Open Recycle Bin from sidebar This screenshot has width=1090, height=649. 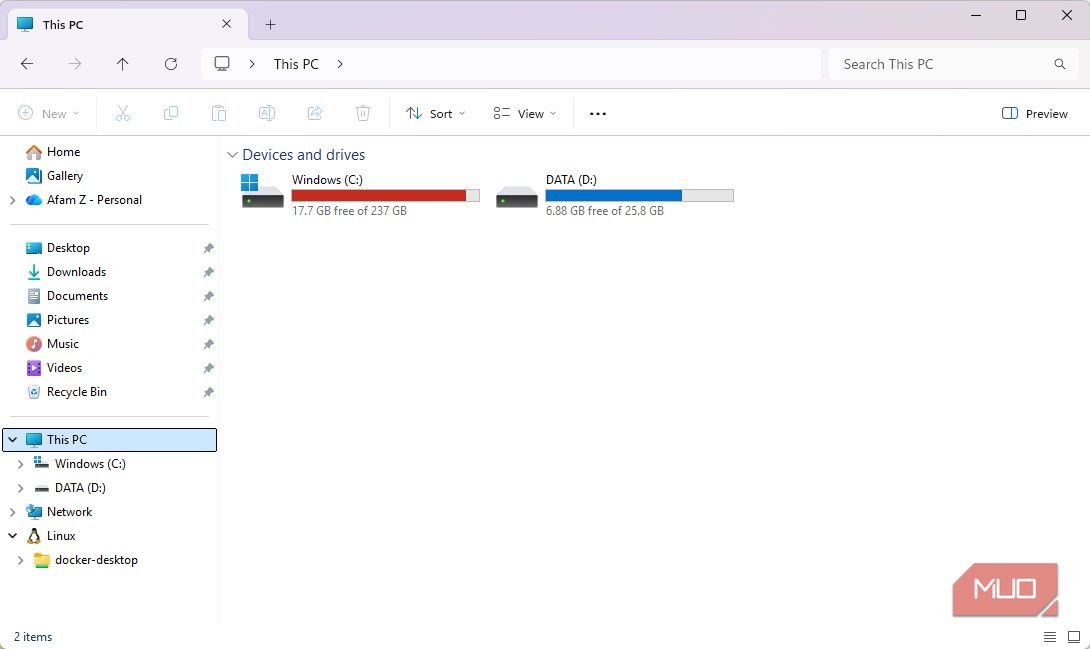(x=76, y=392)
